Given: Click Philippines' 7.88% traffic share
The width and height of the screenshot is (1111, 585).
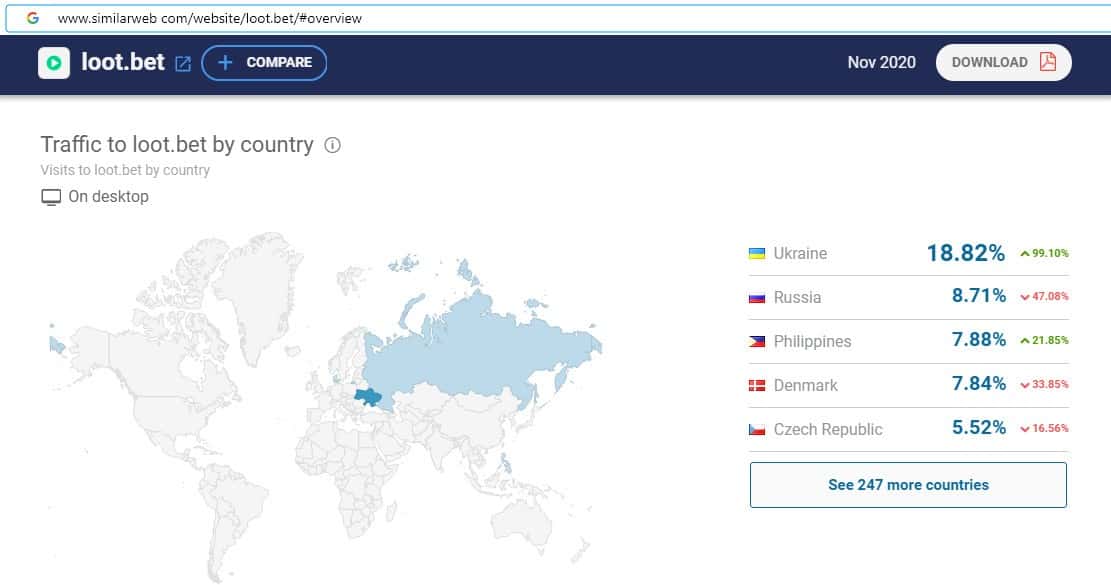Looking at the screenshot, I should click(x=979, y=339).
